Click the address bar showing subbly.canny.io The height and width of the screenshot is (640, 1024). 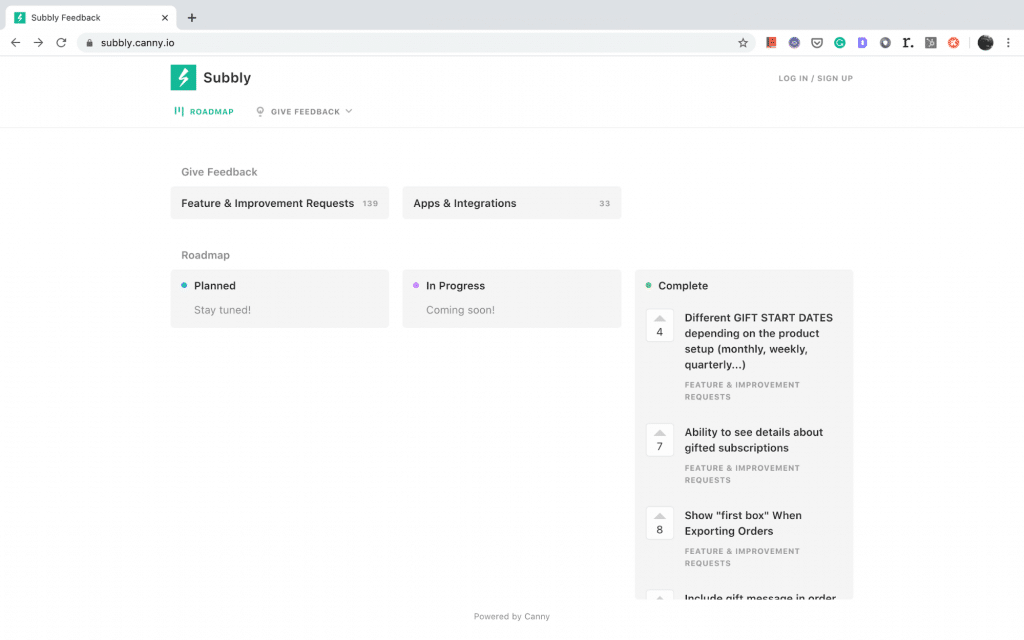tap(400, 43)
